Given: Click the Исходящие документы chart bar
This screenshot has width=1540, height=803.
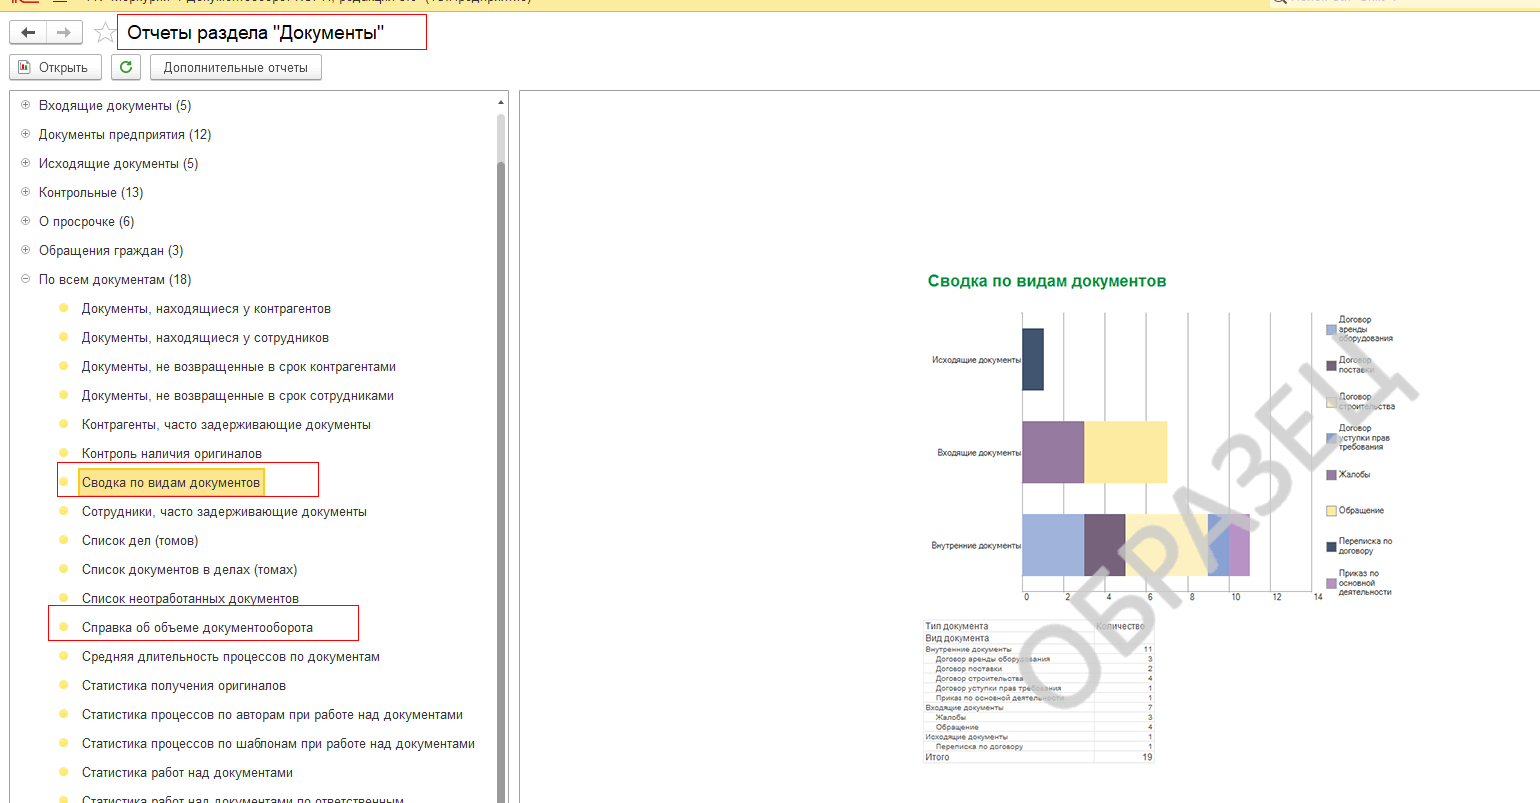Looking at the screenshot, I should point(1032,360).
